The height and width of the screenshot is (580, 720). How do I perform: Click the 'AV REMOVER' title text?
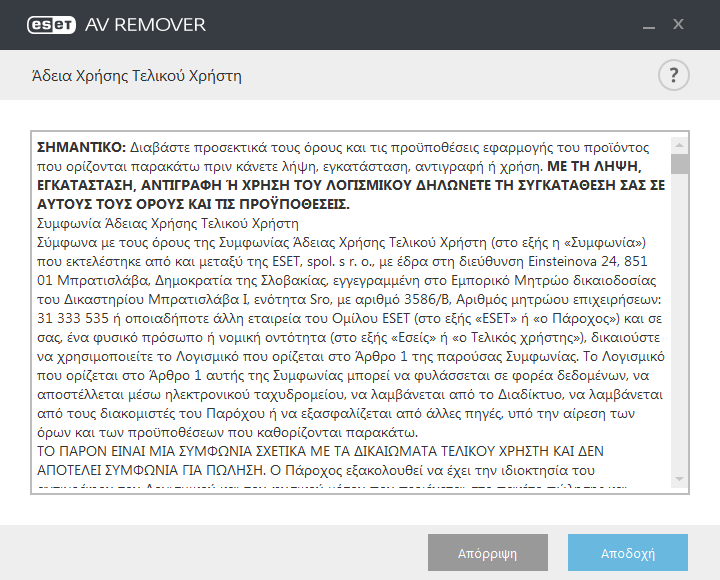click(x=145, y=25)
